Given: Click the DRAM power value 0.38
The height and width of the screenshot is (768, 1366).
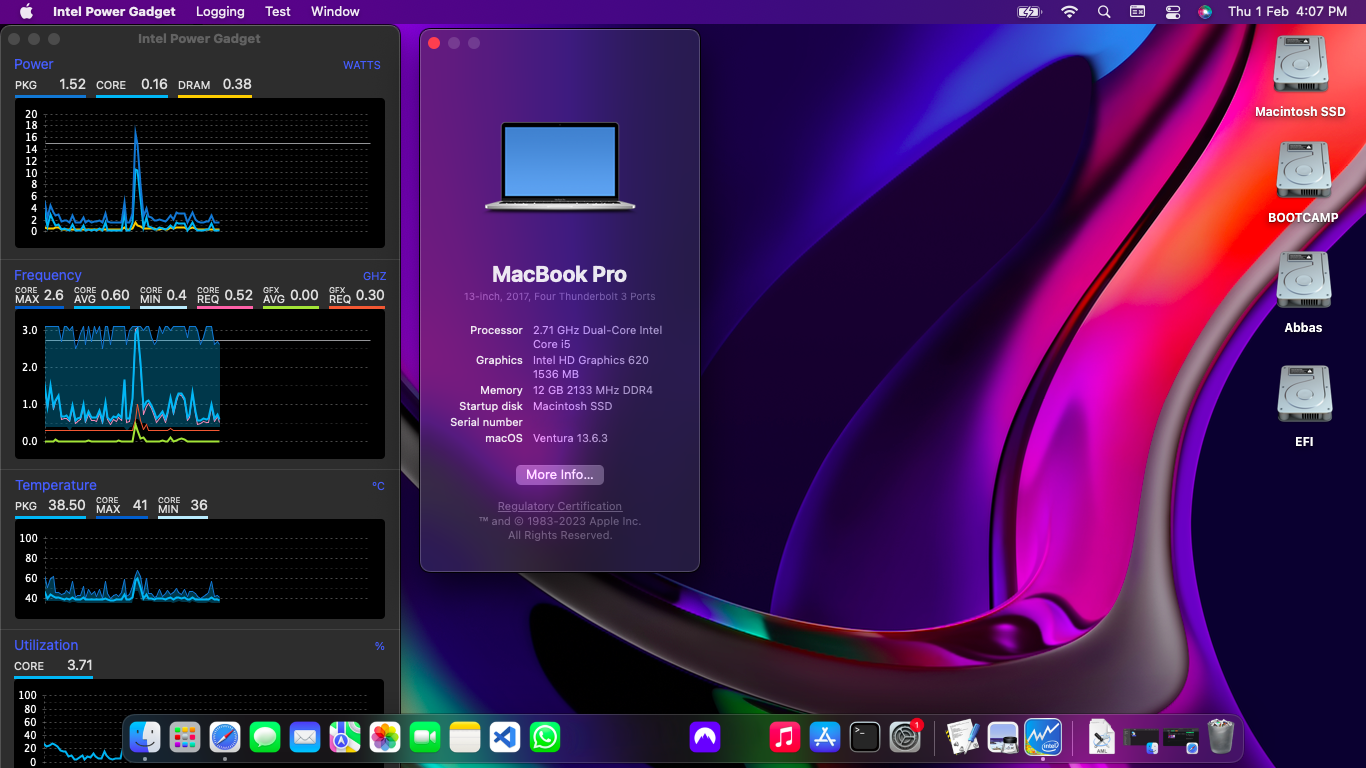Looking at the screenshot, I should tap(237, 85).
